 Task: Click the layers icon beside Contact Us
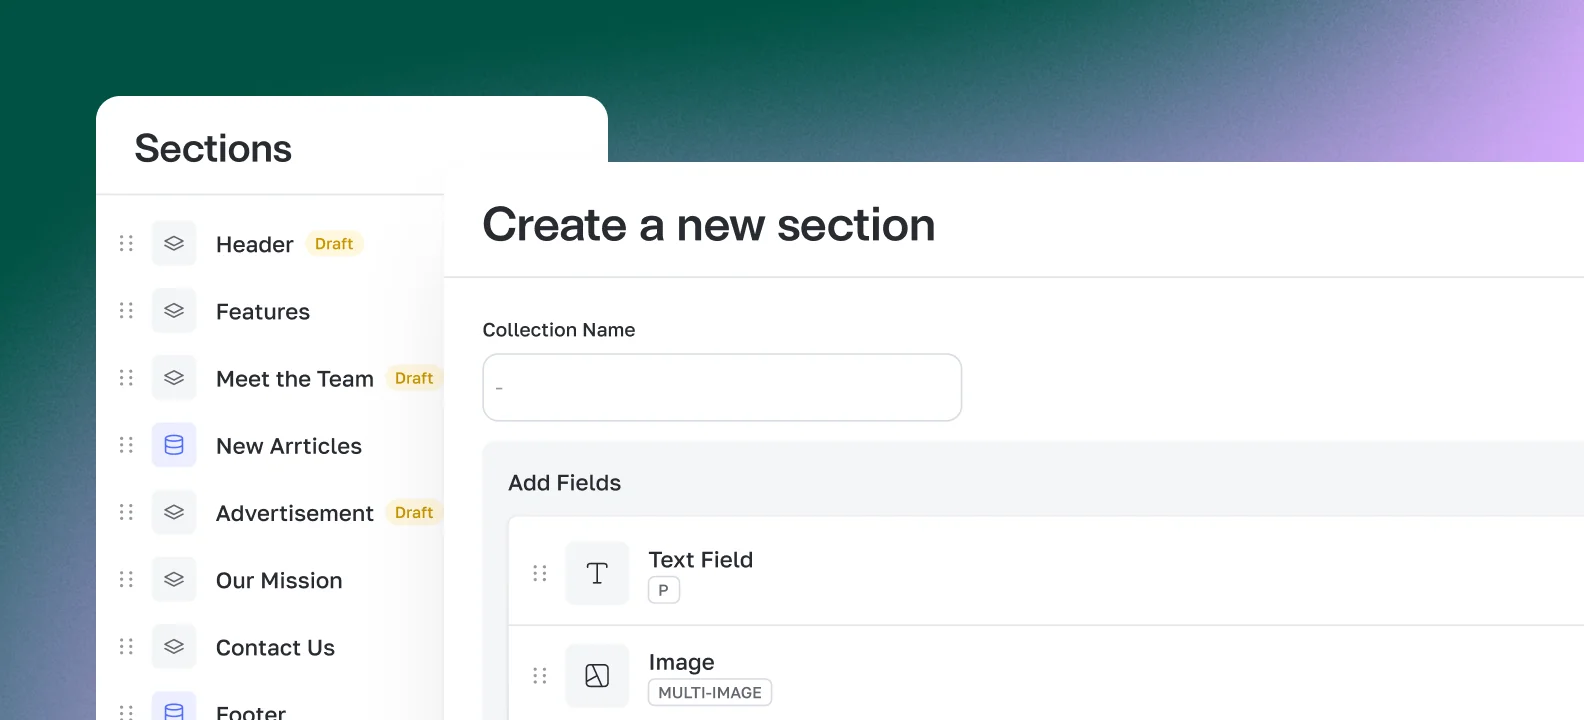pos(173,646)
